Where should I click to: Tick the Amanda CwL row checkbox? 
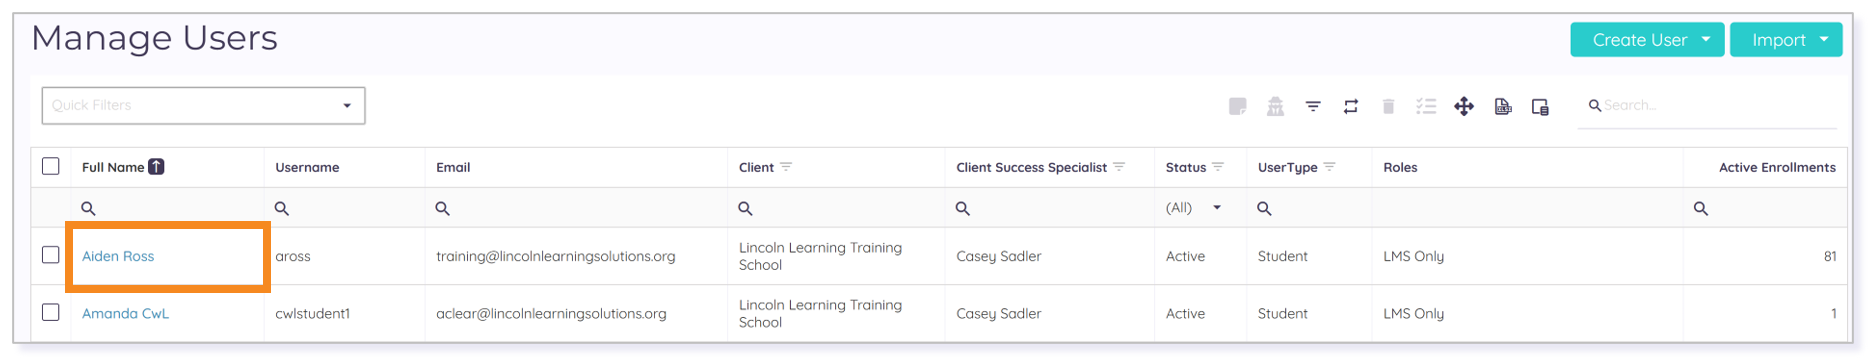(x=51, y=312)
